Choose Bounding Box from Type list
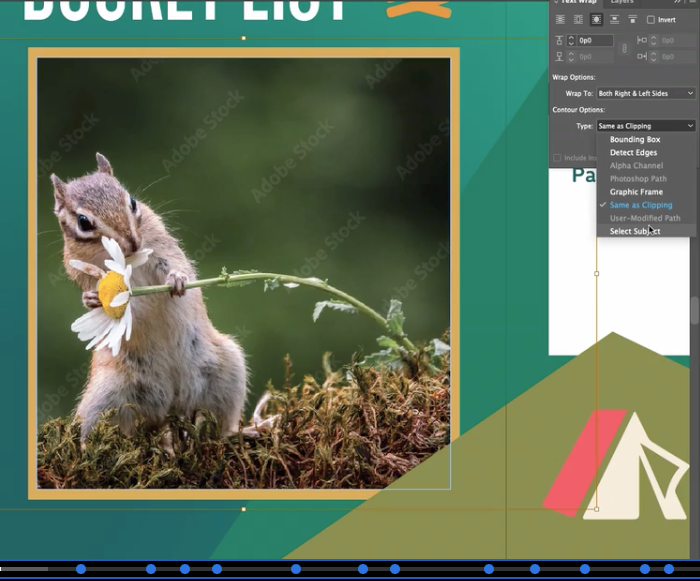This screenshot has width=700, height=581. coord(646,139)
